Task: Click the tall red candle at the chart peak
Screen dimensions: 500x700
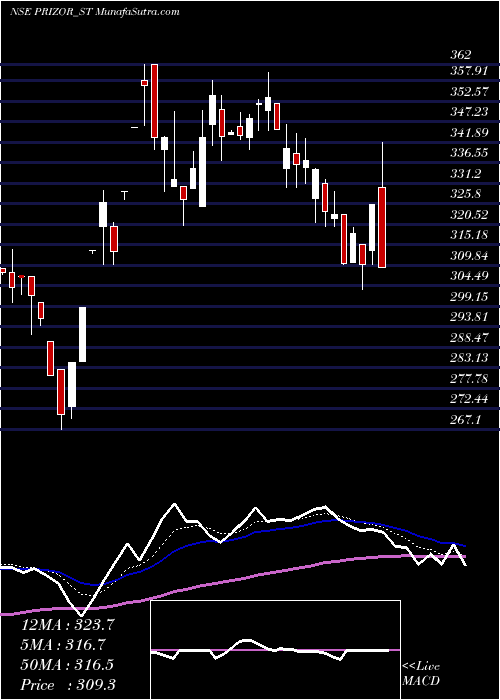Action: click(x=154, y=101)
